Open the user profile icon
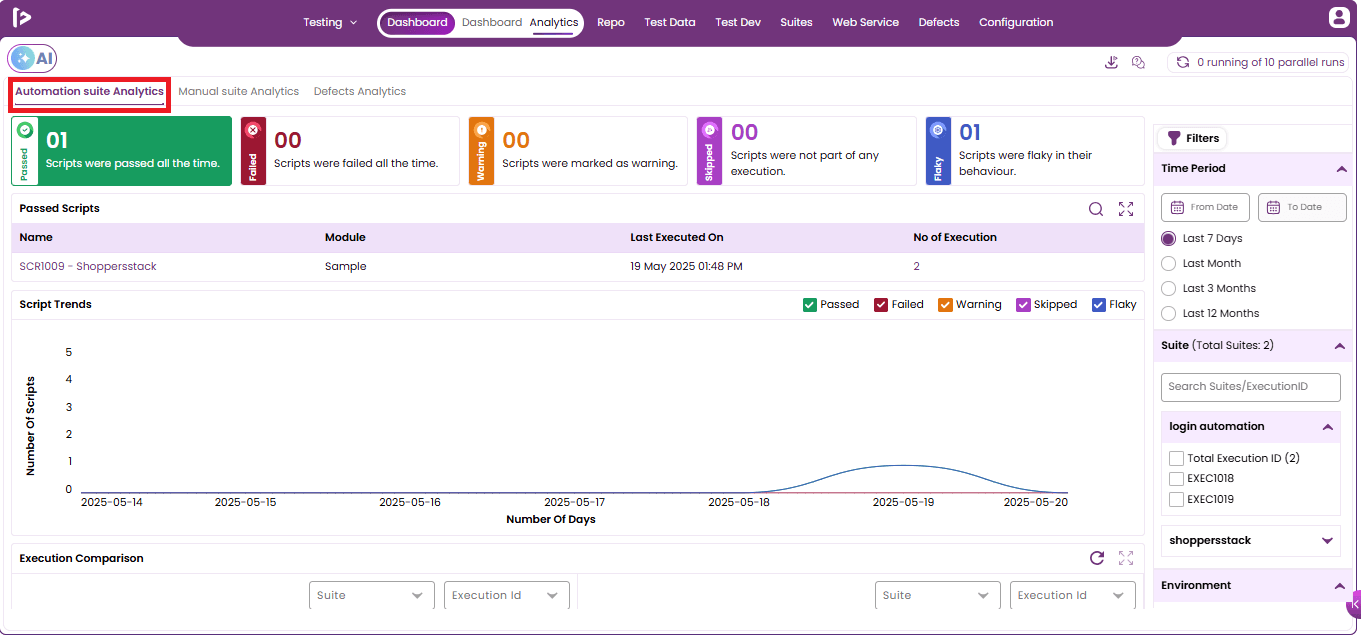The height and width of the screenshot is (636, 1361). pos(1339,17)
